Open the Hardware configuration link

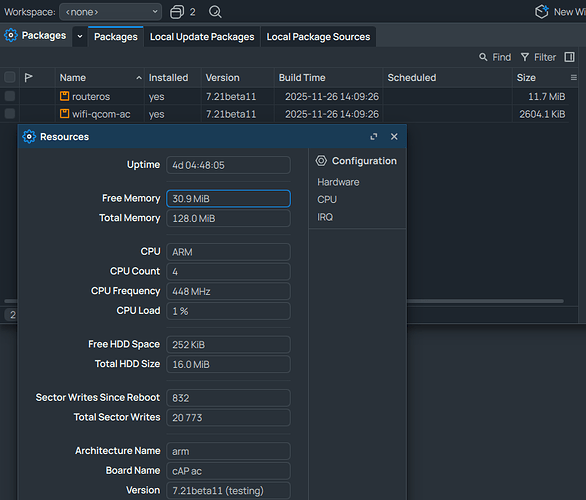(x=338, y=182)
